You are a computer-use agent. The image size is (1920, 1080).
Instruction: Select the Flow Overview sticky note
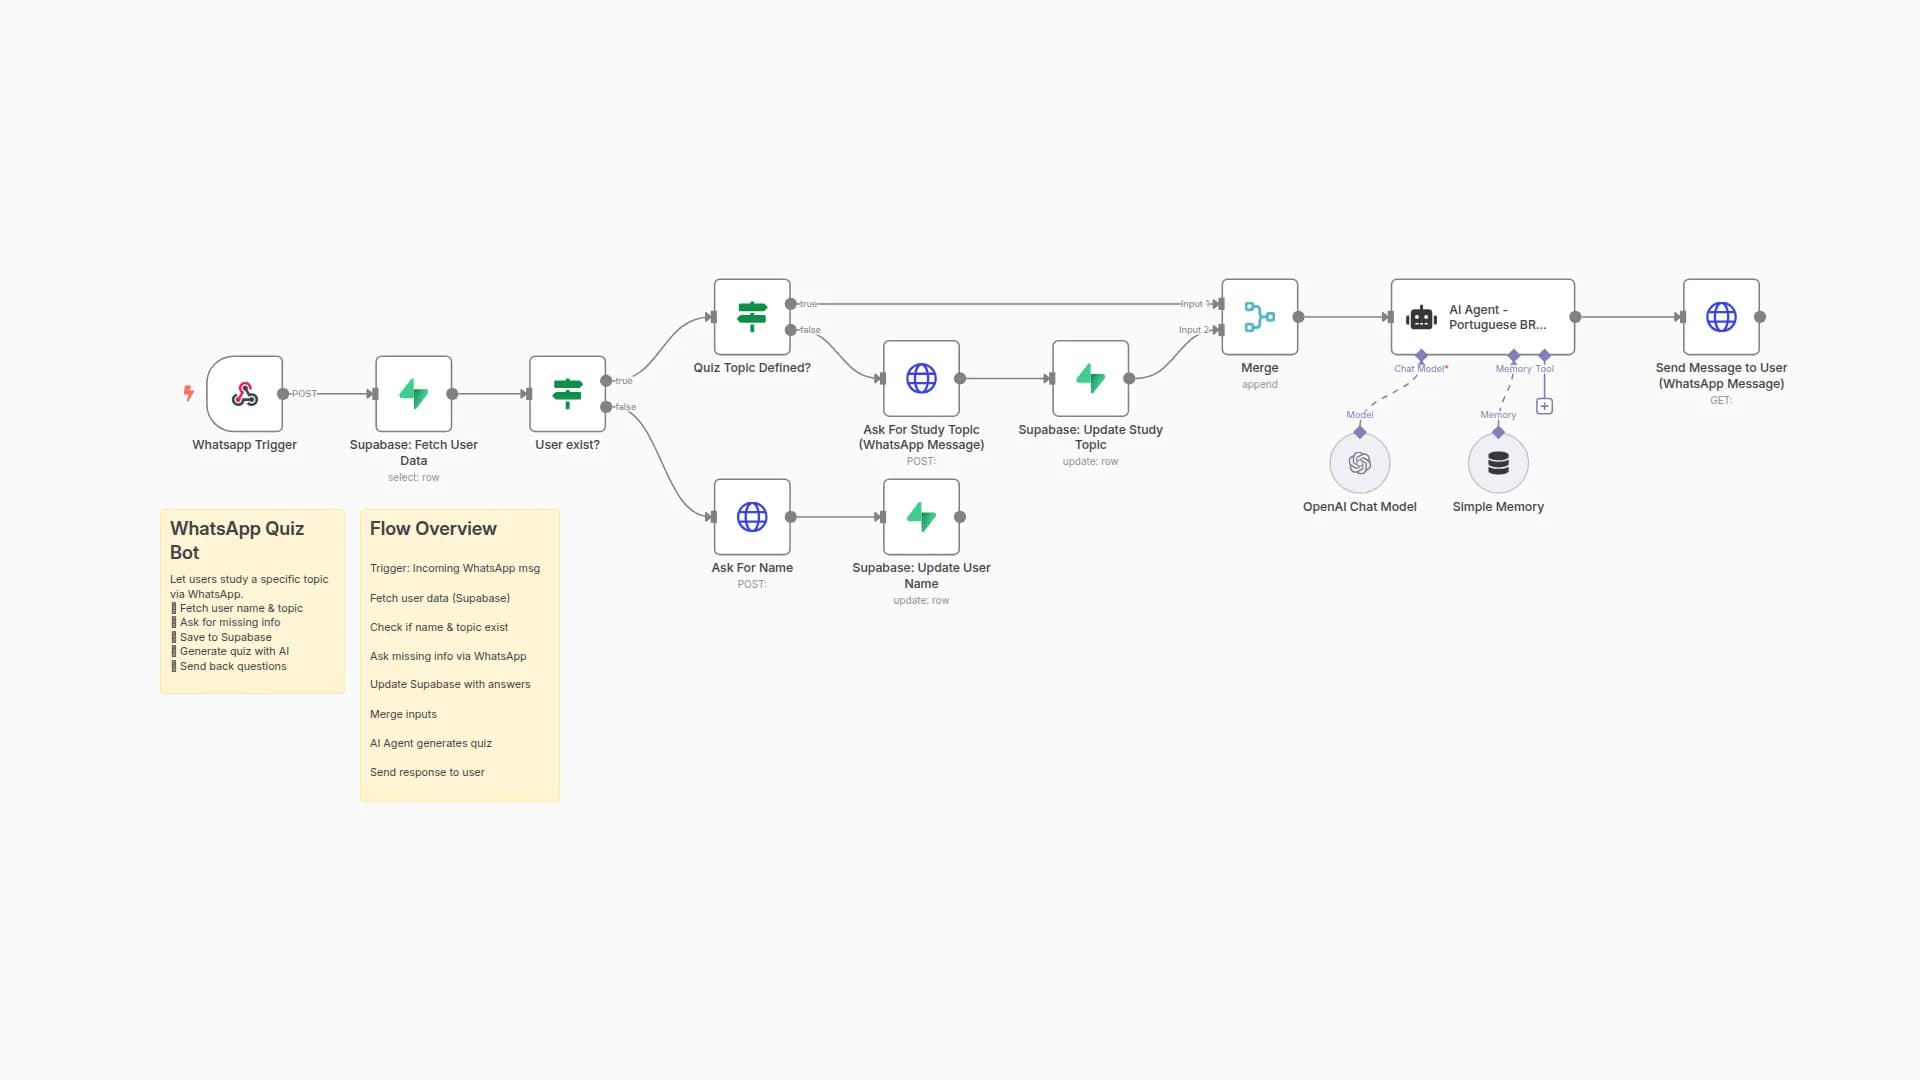[459, 655]
